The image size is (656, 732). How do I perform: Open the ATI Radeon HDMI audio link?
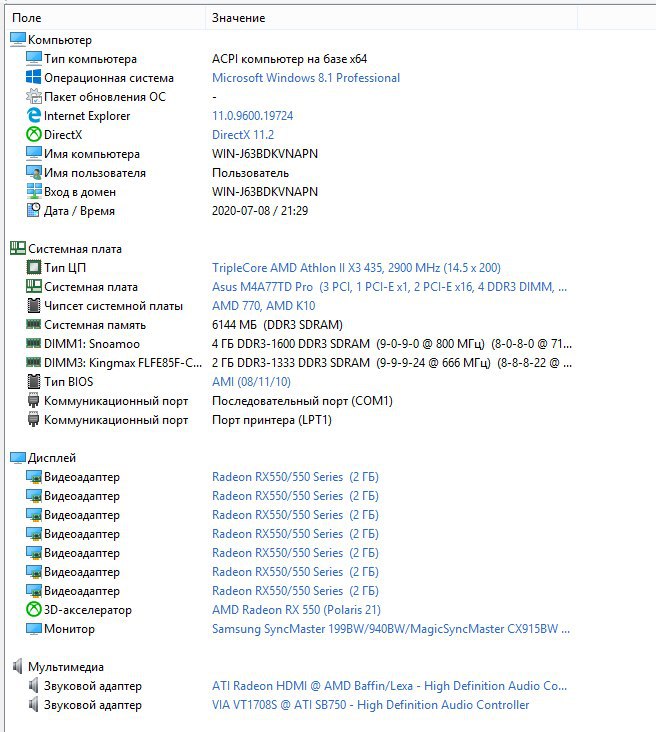pyautogui.click(x=389, y=686)
